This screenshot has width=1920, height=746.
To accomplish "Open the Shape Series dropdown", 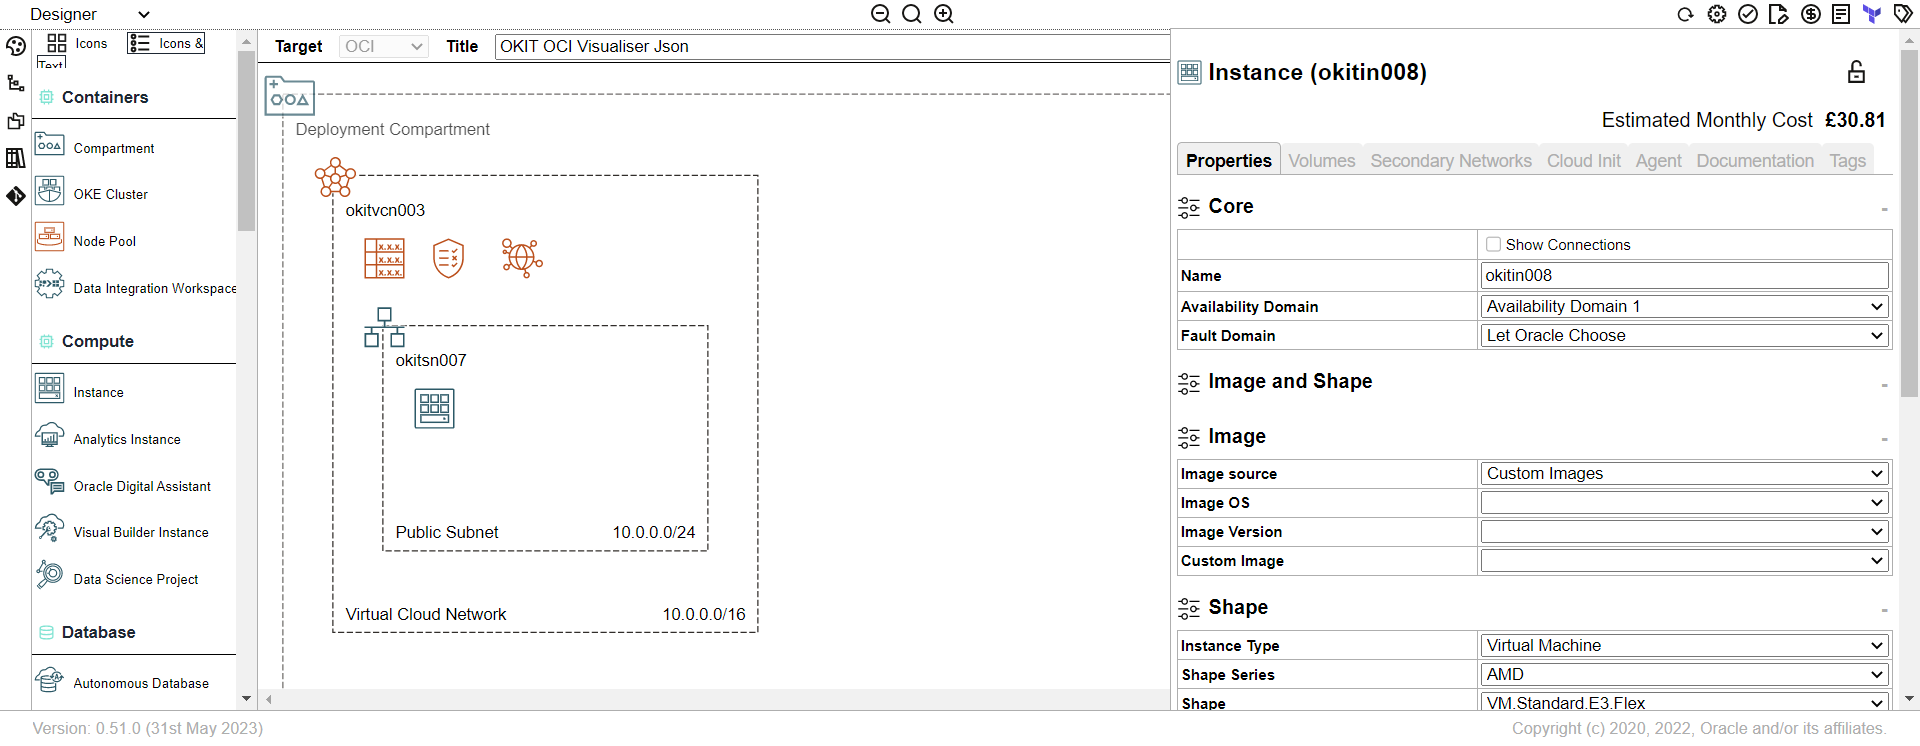I will point(1685,674).
